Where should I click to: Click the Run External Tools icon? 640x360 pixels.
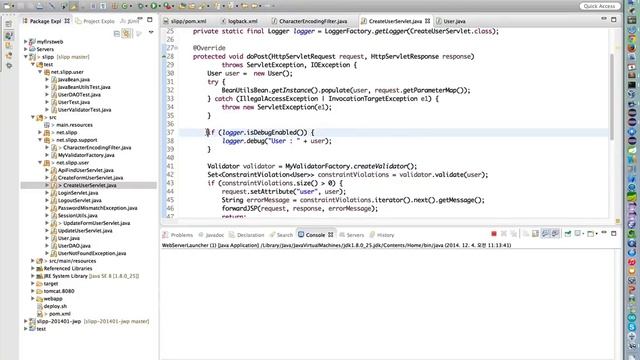coord(167,6)
